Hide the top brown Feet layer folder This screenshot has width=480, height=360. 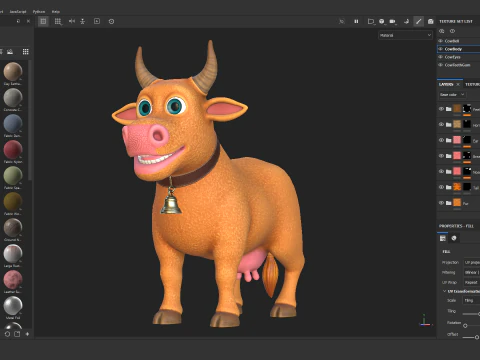(x=441, y=109)
